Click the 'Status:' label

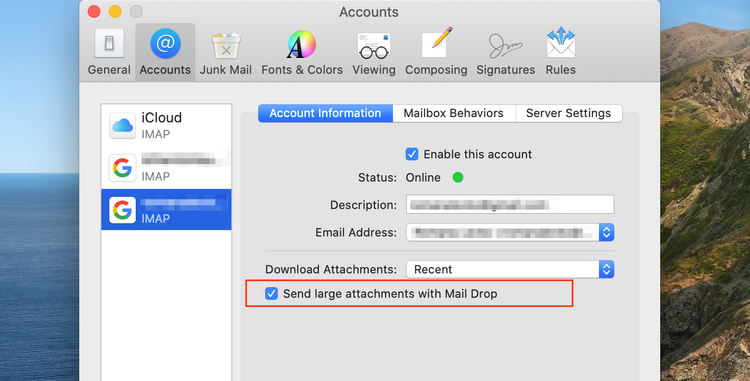coord(377,177)
